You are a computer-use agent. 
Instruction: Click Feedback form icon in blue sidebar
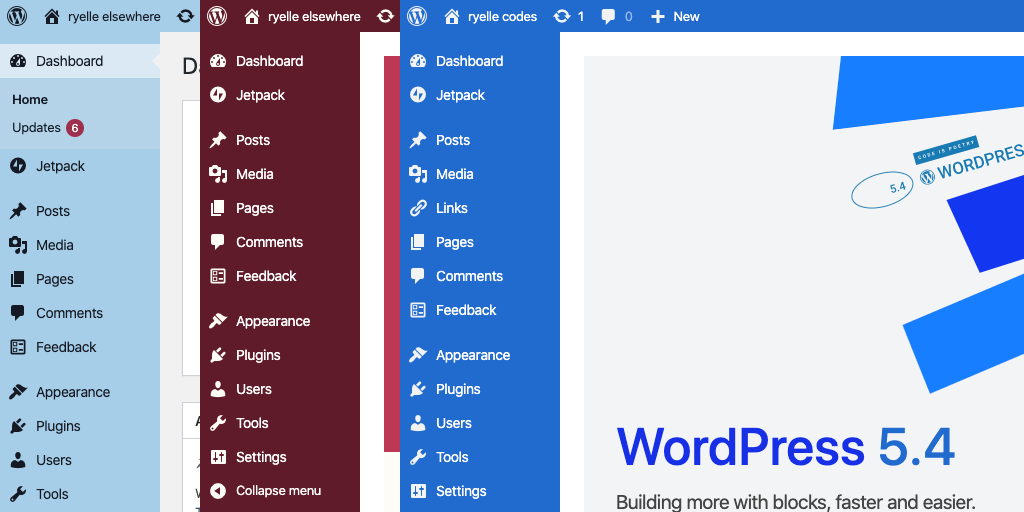point(418,310)
